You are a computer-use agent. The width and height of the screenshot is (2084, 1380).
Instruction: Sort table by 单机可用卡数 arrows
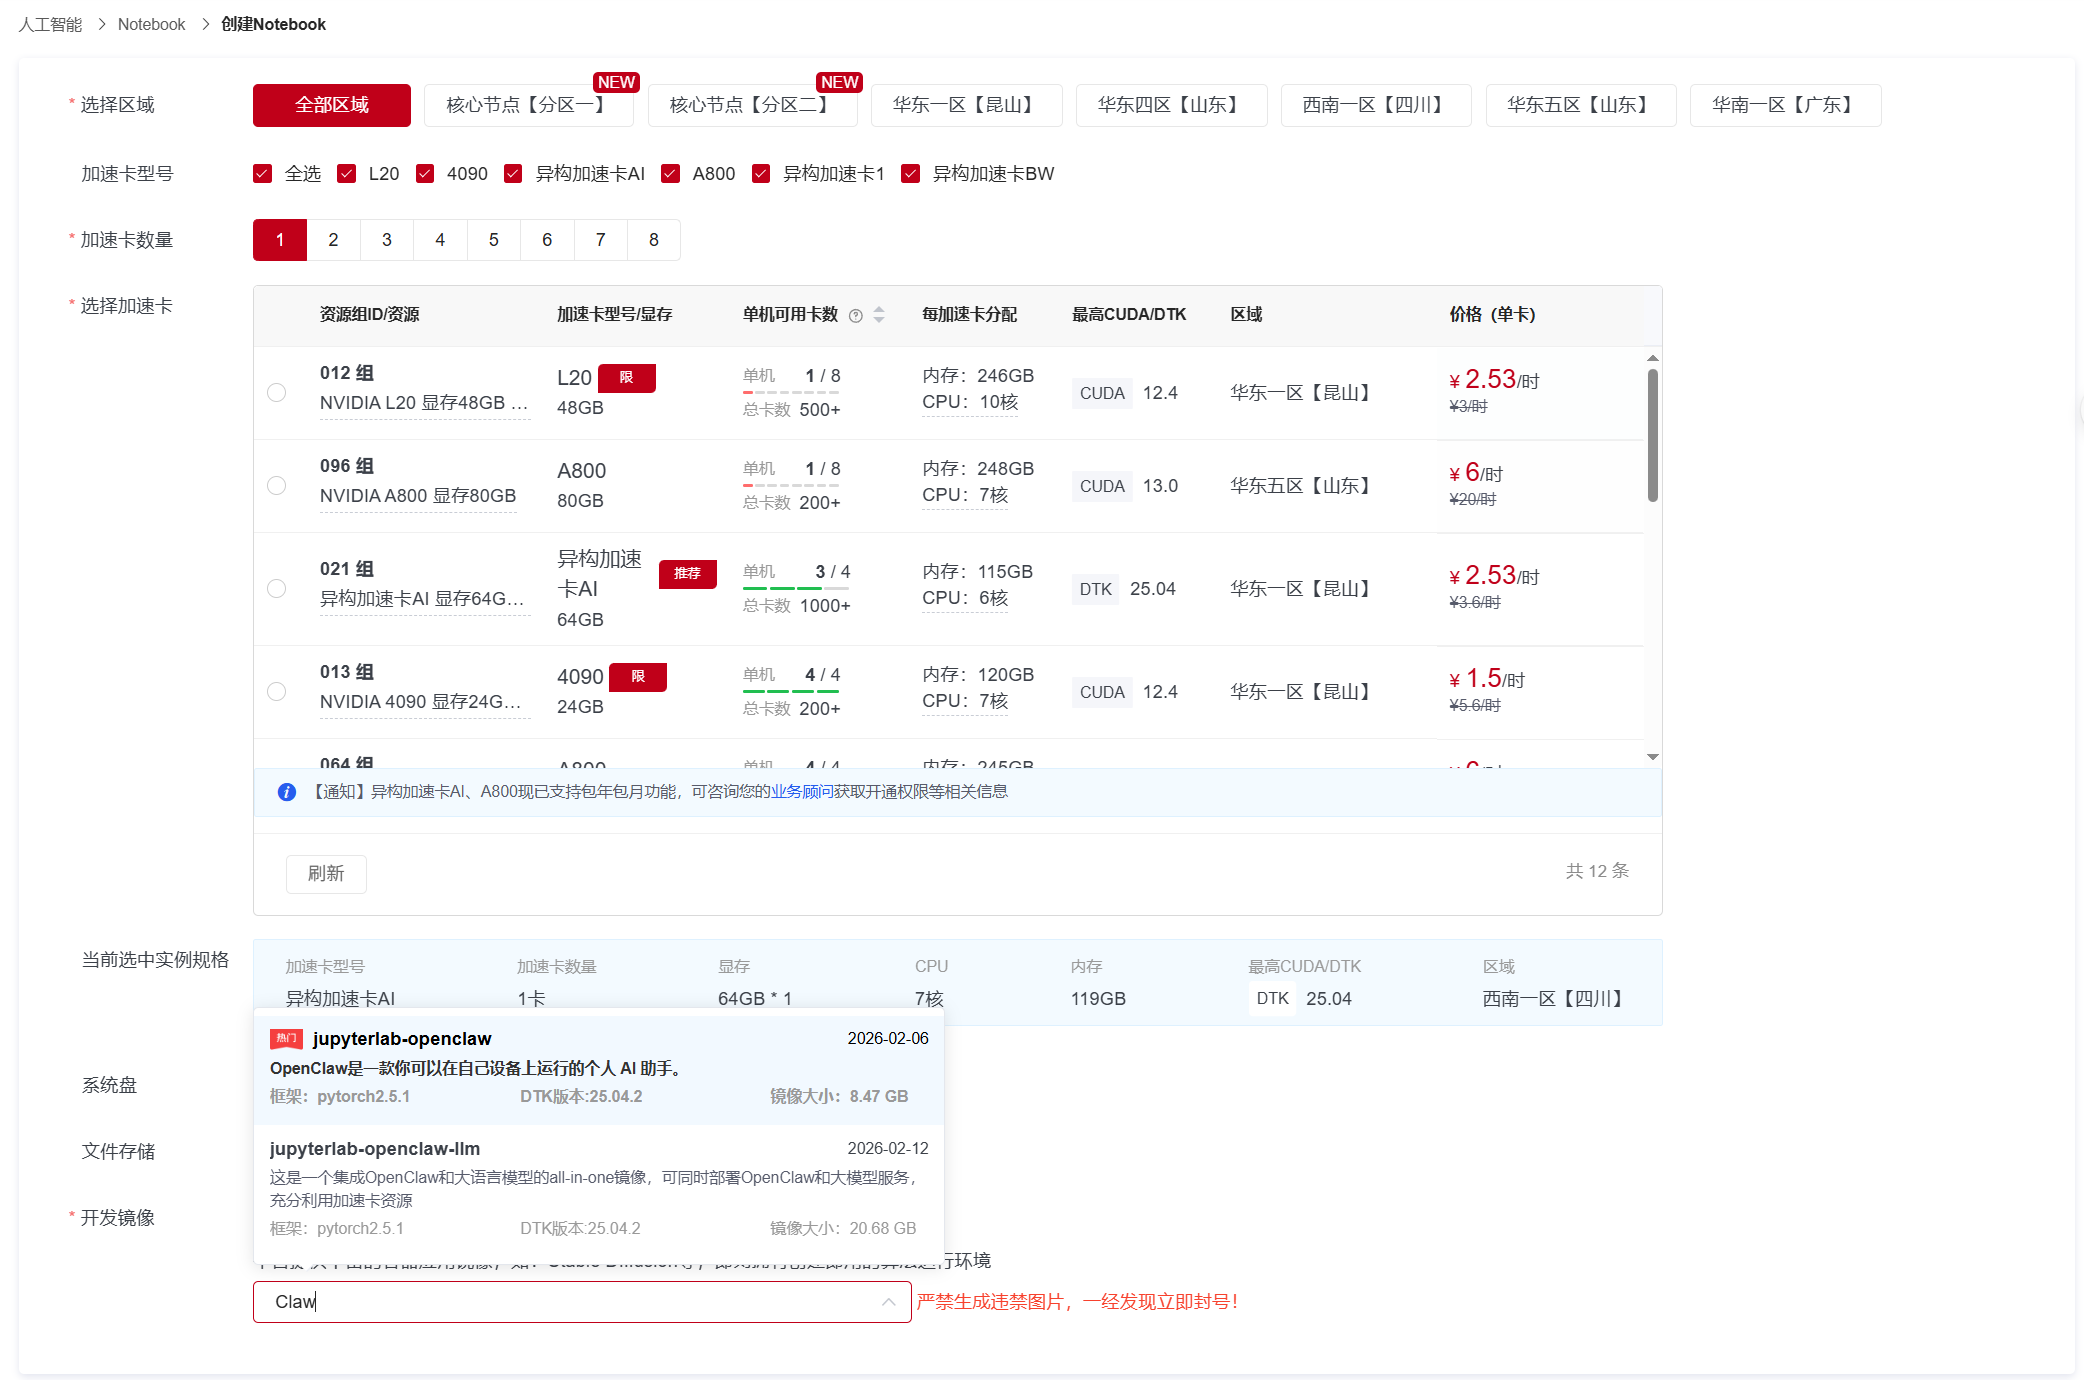(x=879, y=315)
